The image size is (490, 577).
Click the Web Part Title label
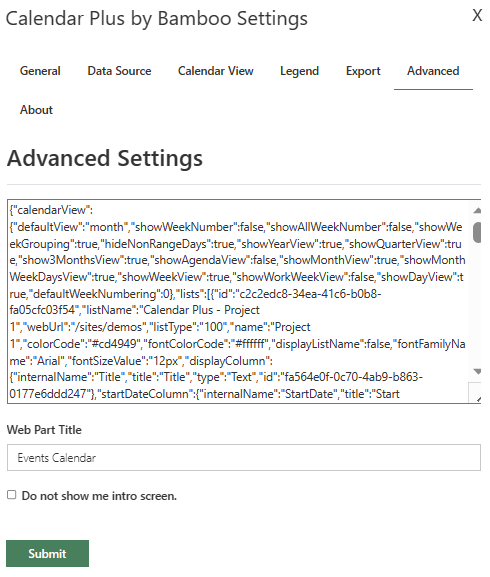pos(44,429)
